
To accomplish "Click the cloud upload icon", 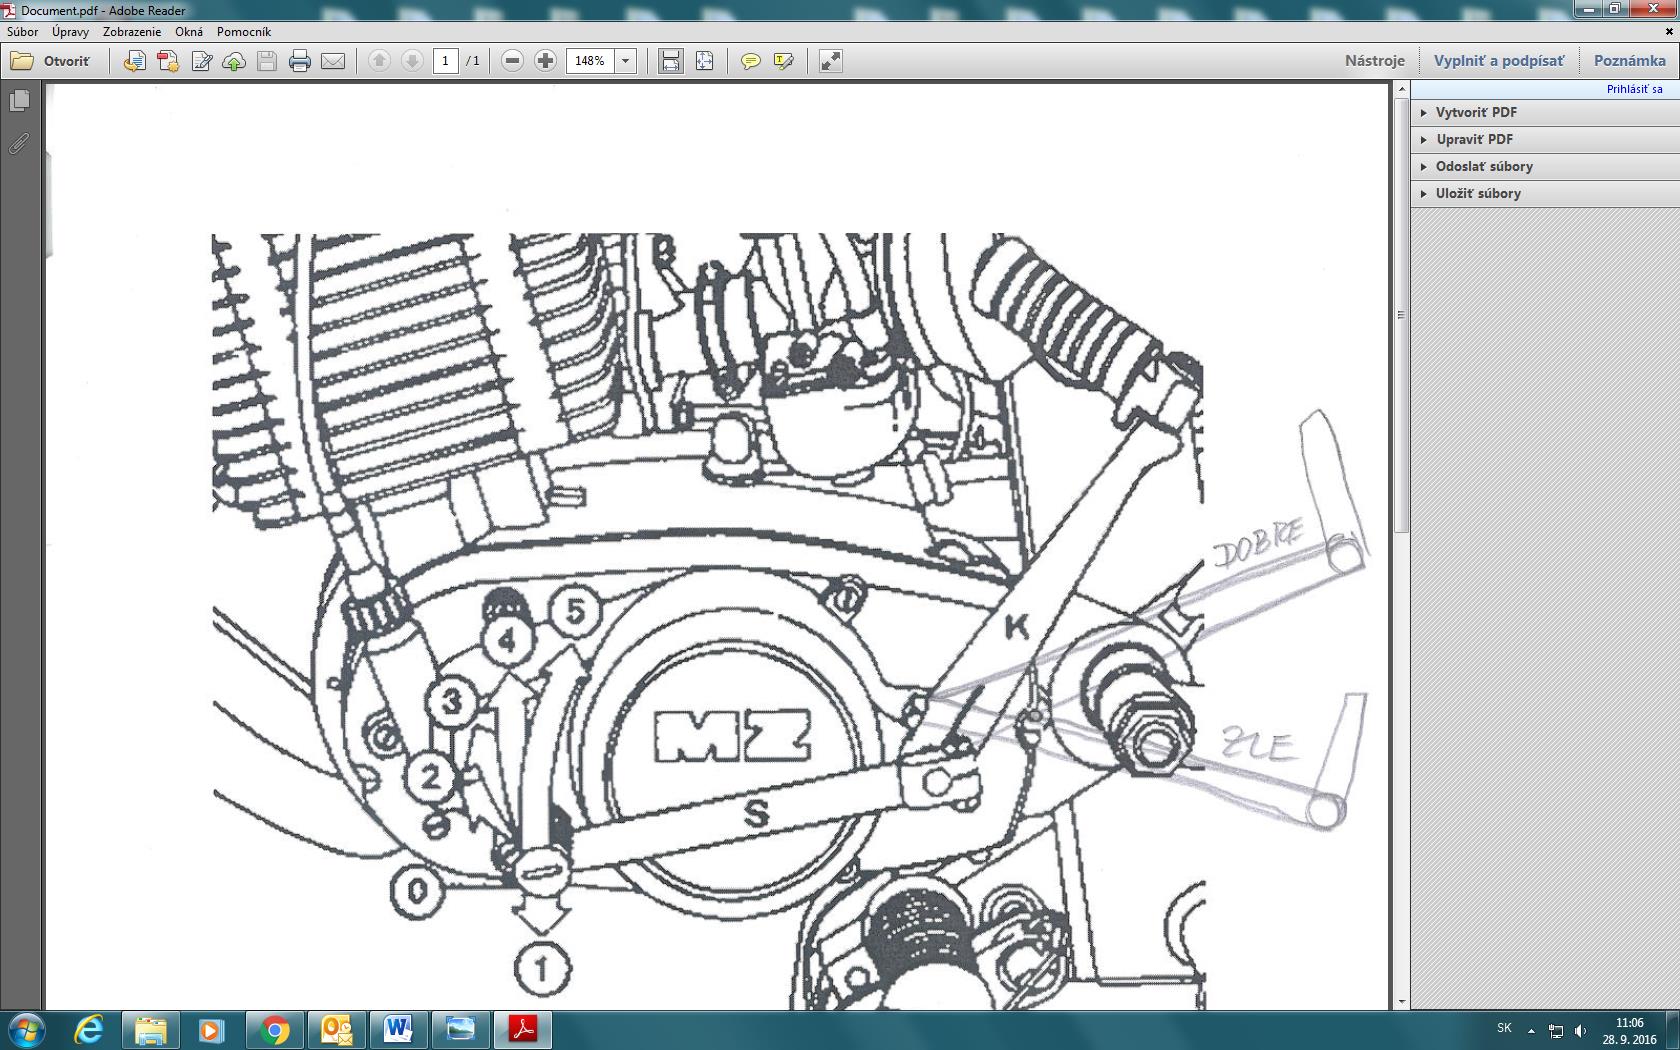I will pos(234,61).
